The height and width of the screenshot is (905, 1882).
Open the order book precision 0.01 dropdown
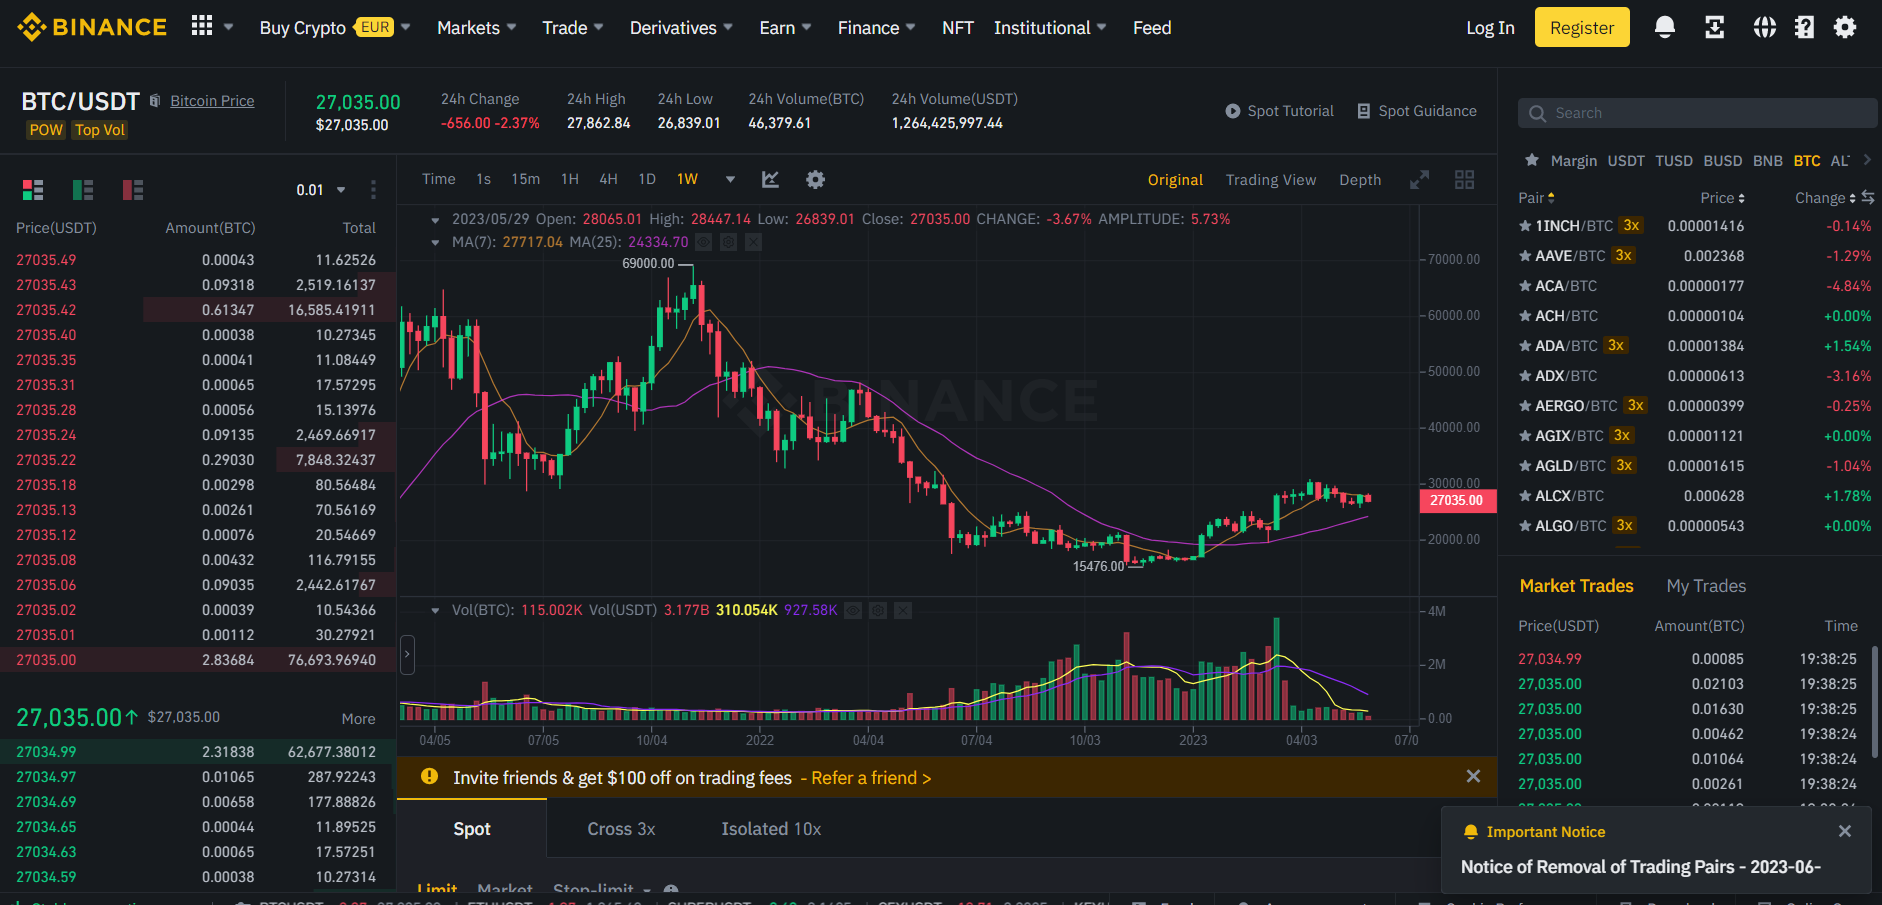point(320,189)
